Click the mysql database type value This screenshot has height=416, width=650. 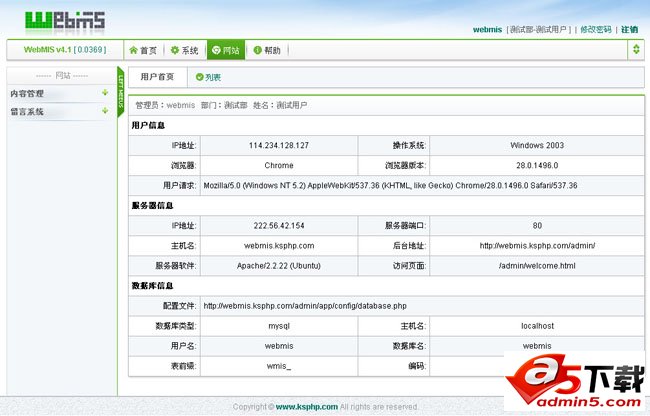[x=279, y=326]
